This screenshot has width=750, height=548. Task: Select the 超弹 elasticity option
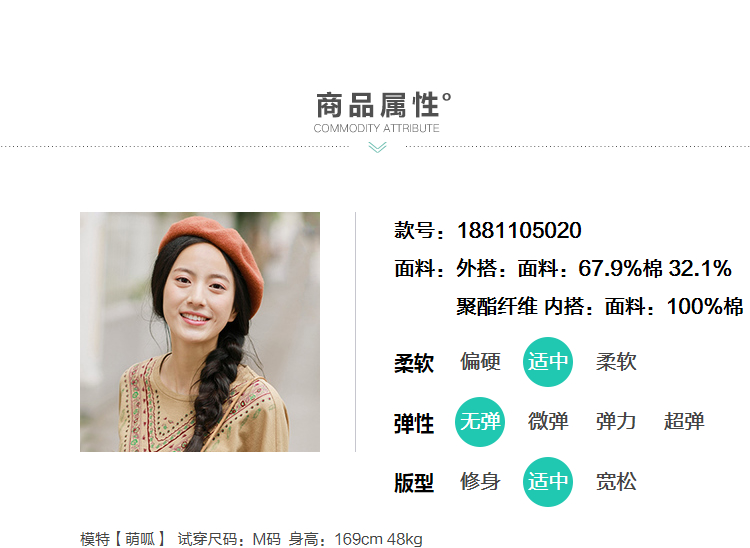(684, 422)
